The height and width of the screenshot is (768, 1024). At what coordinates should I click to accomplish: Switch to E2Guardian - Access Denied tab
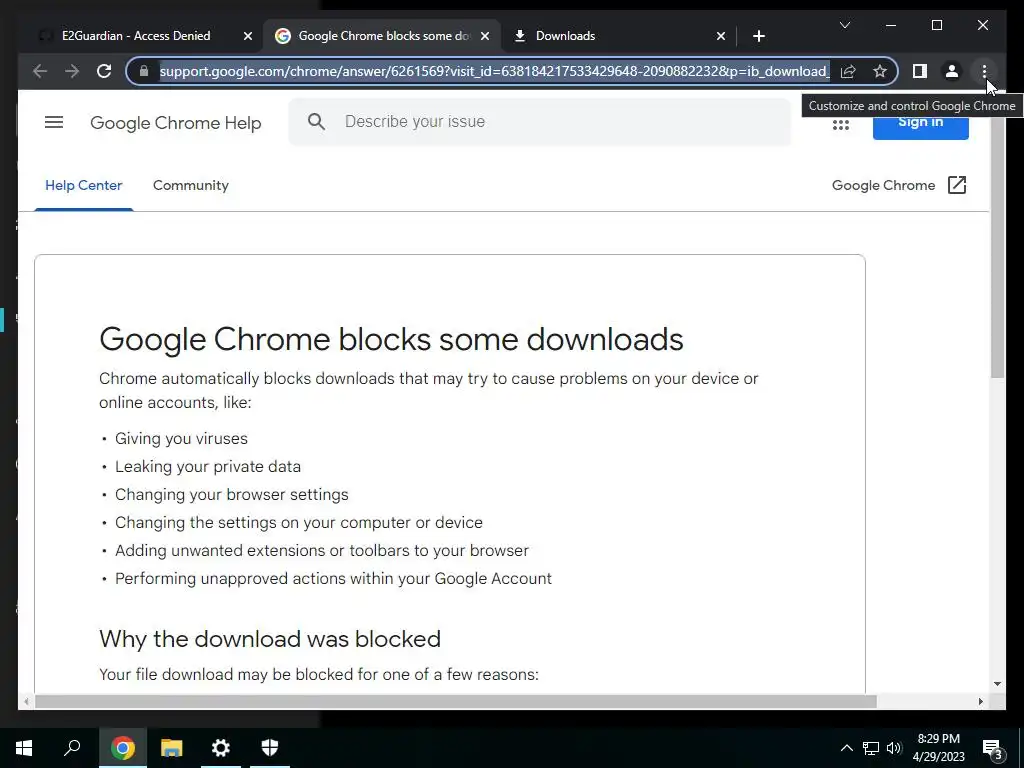pos(136,36)
